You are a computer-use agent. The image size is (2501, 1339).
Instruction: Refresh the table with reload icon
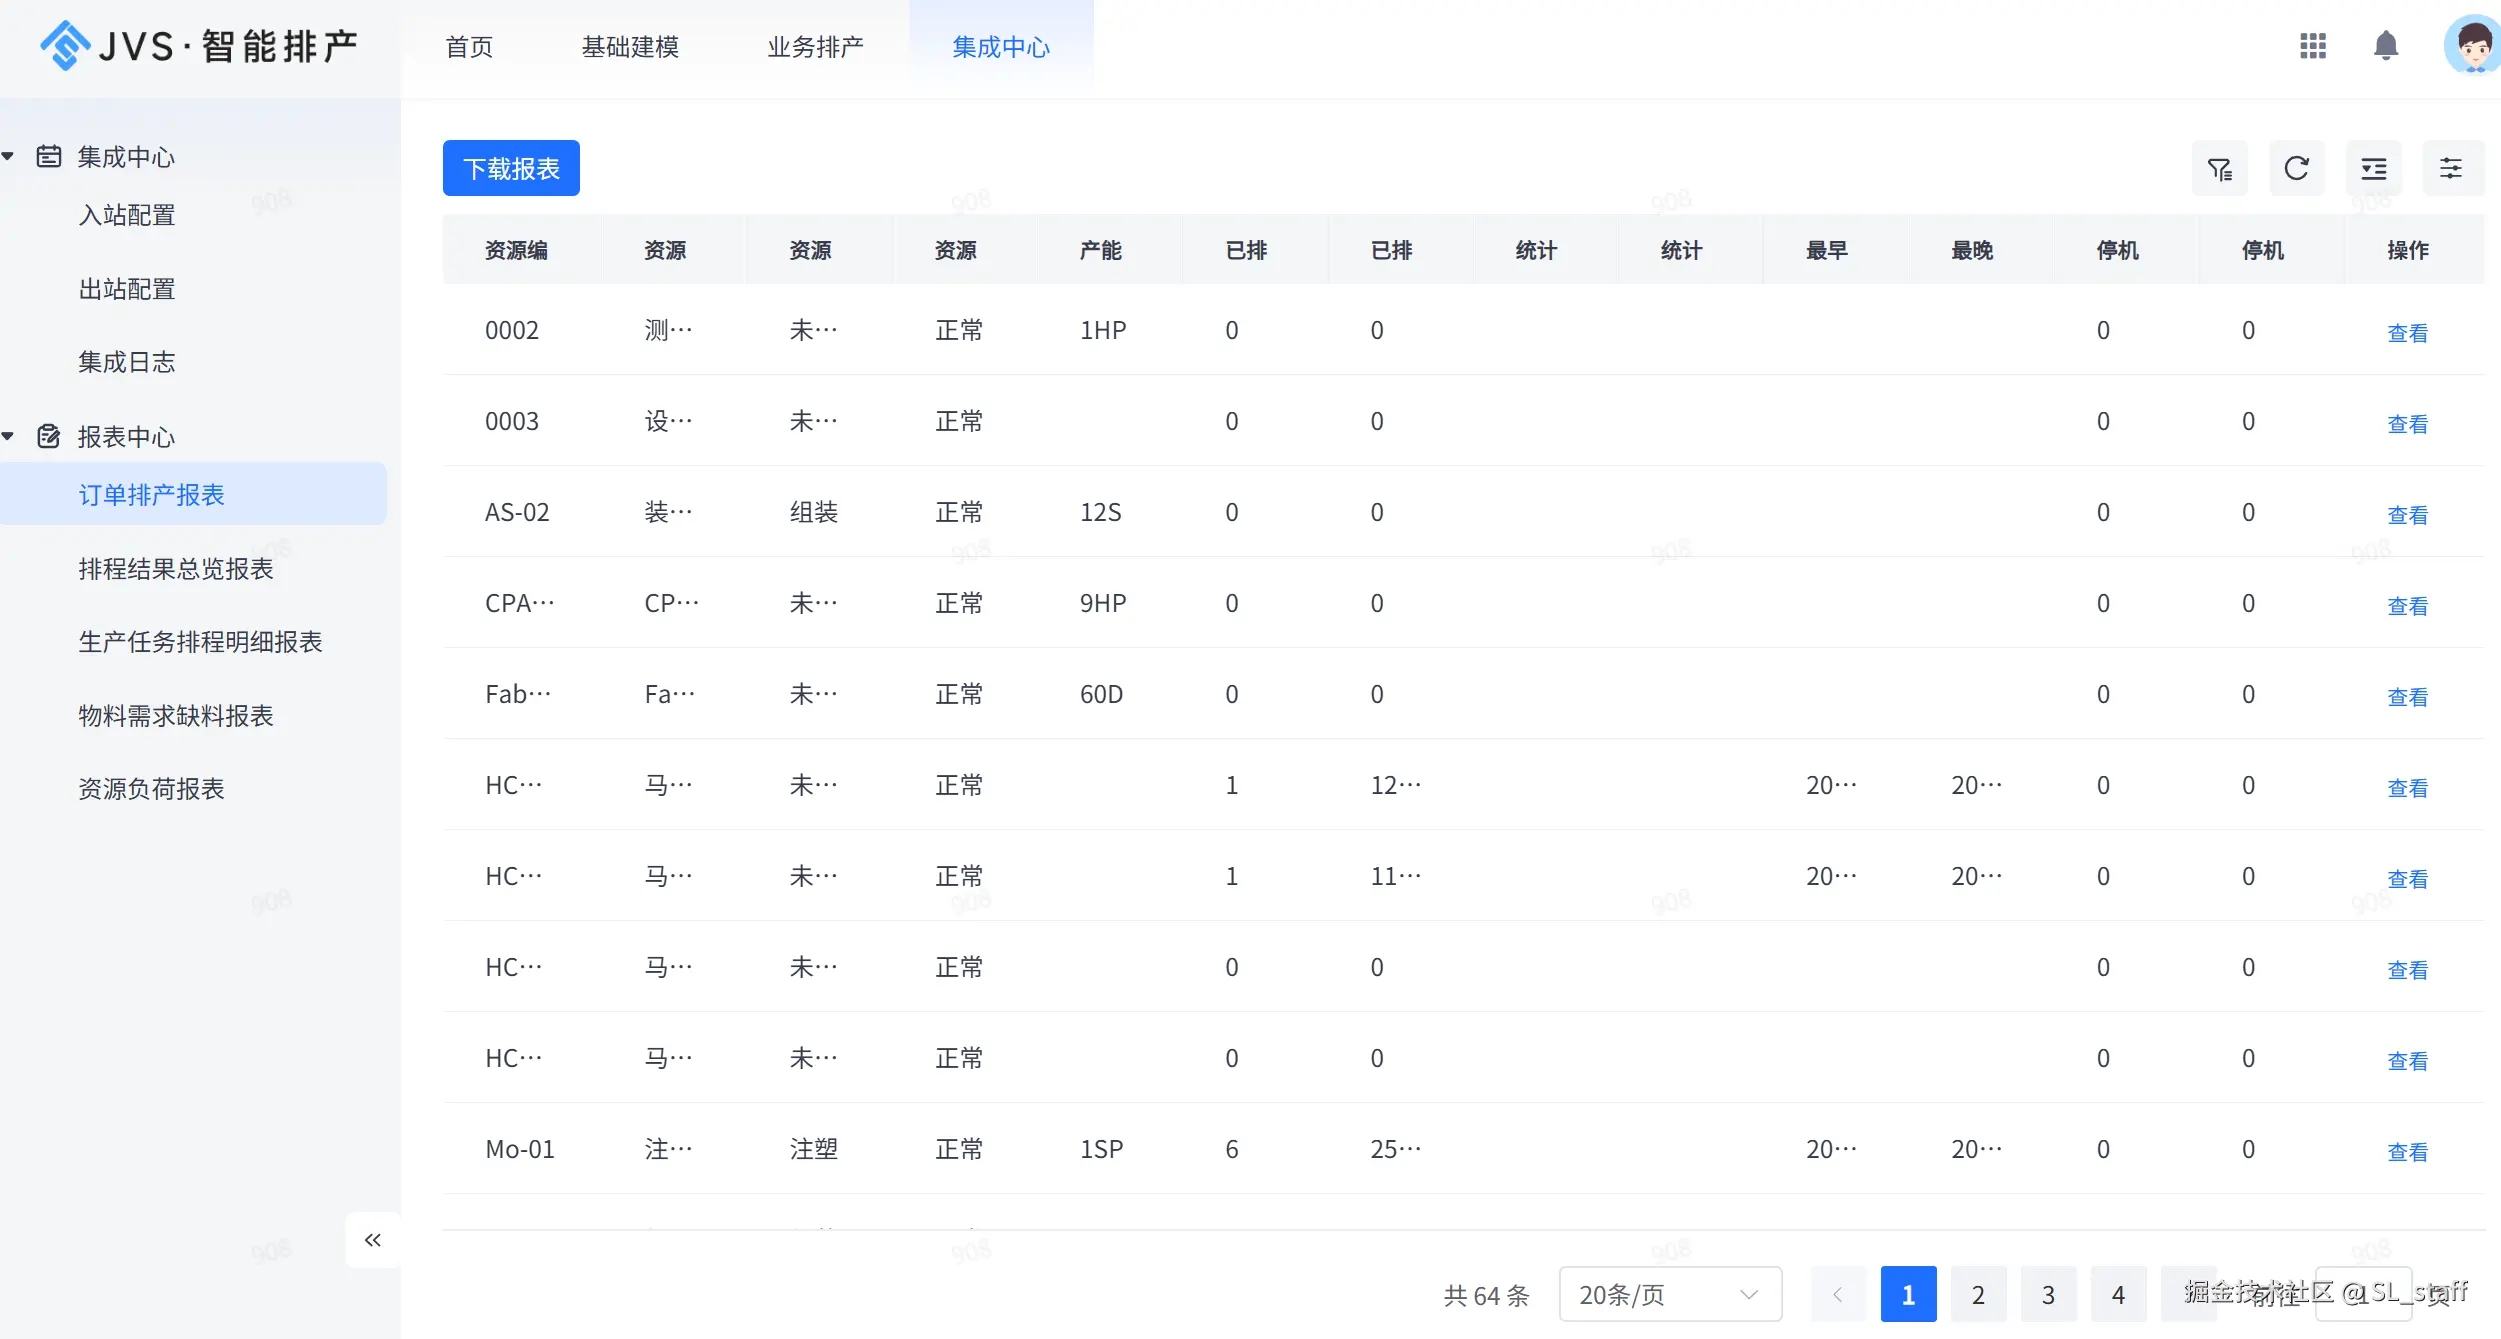(2297, 168)
